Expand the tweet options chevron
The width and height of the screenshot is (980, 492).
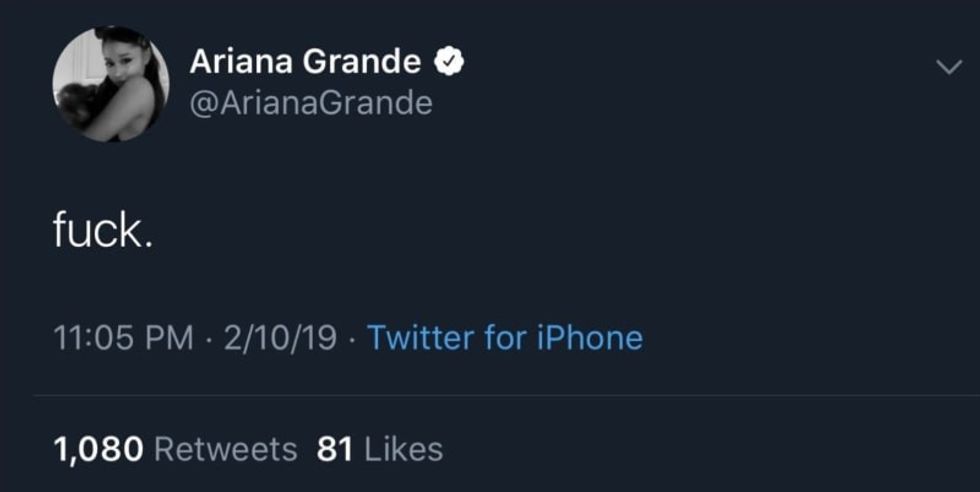[x=946, y=68]
